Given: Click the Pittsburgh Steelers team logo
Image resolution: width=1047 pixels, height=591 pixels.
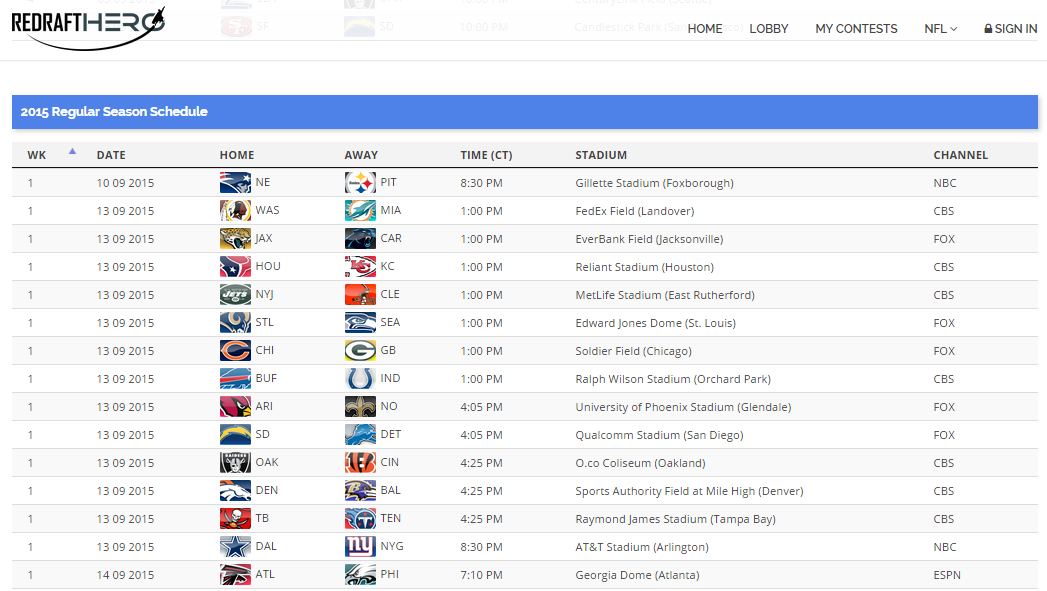Looking at the screenshot, I should click(x=360, y=183).
